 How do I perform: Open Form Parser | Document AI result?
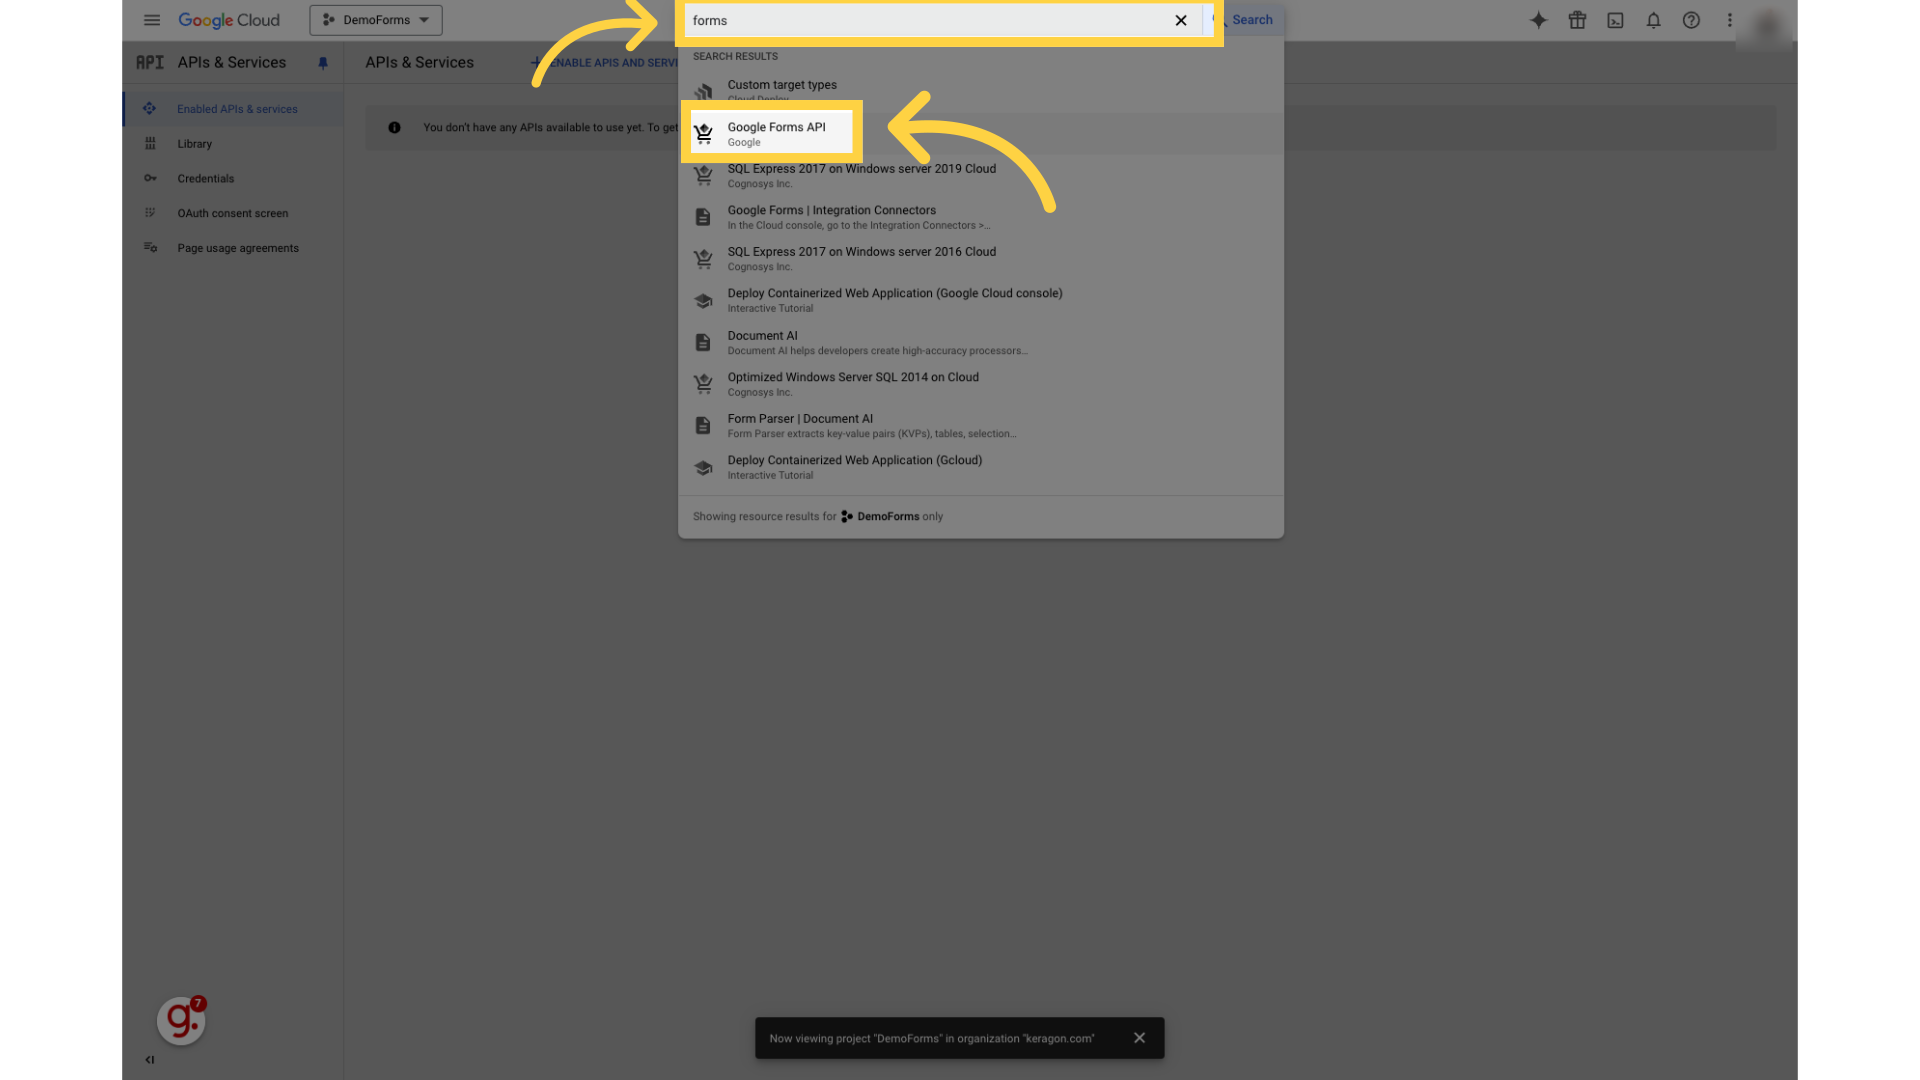(x=980, y=426)
